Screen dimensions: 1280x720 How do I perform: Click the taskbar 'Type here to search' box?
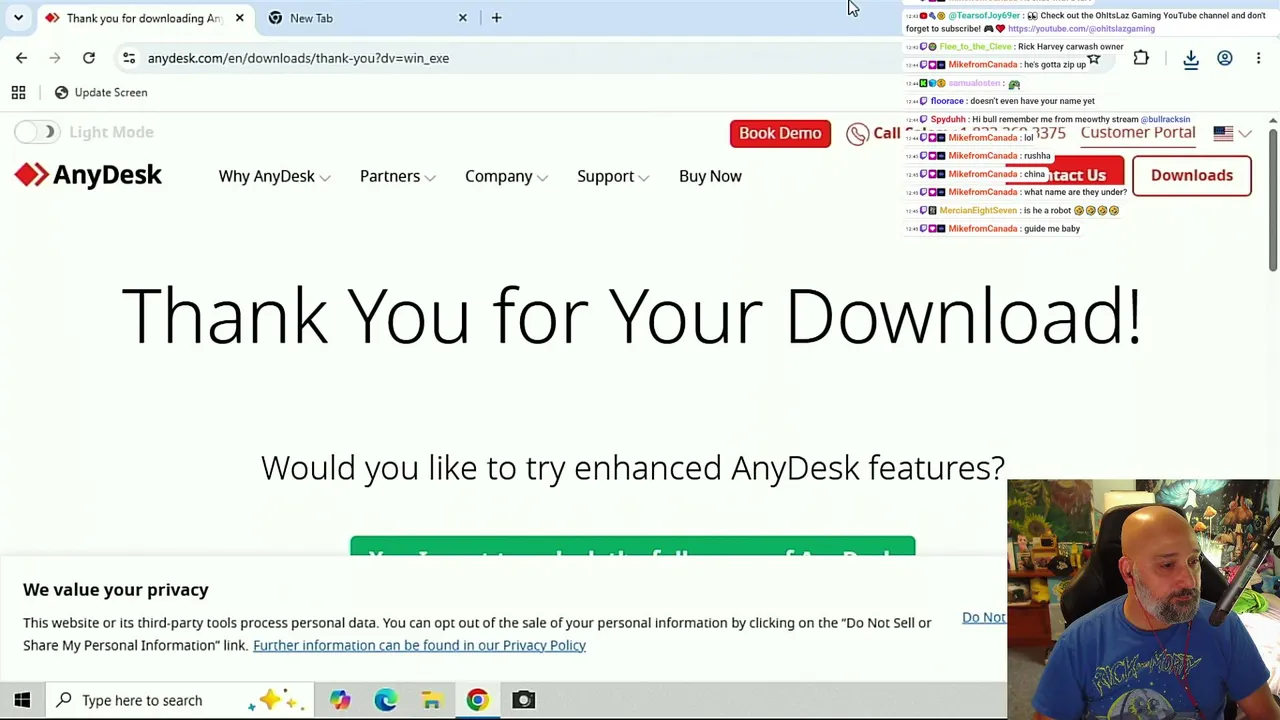[180, 700]
